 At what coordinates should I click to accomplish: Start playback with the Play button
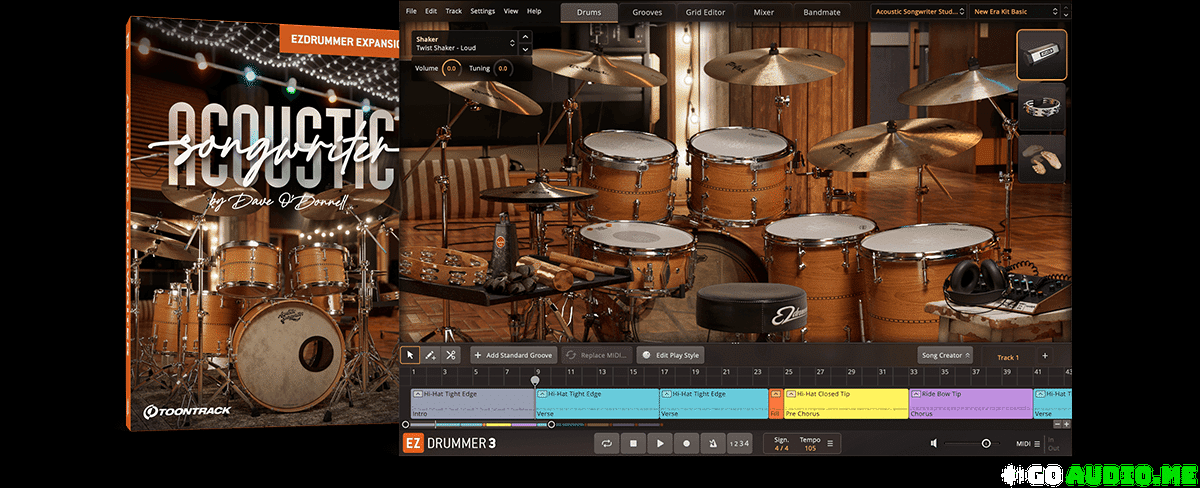pyautogui.click(x=660, y=443)
